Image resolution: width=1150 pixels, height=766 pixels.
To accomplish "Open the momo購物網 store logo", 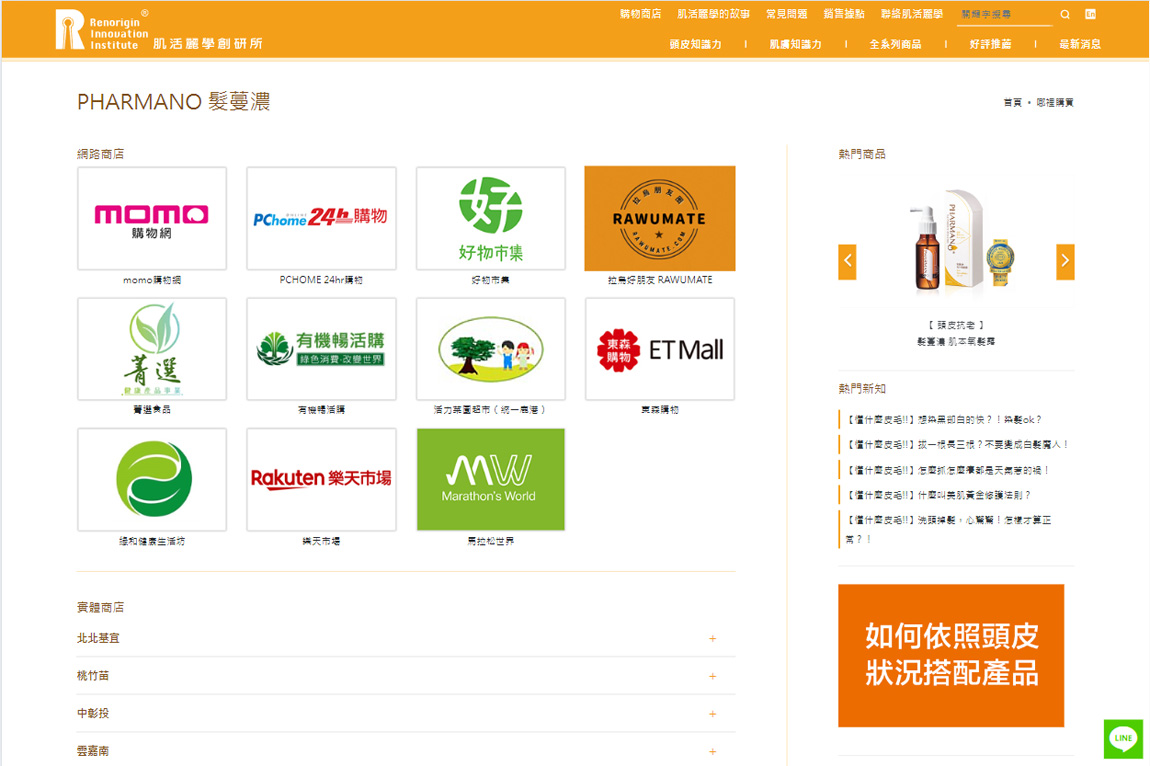I will 152,218.
